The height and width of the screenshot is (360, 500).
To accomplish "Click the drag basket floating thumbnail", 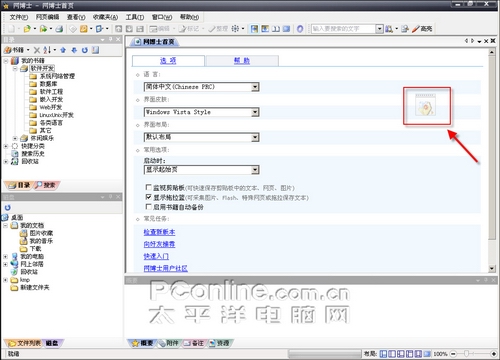I will pos(425,105).
